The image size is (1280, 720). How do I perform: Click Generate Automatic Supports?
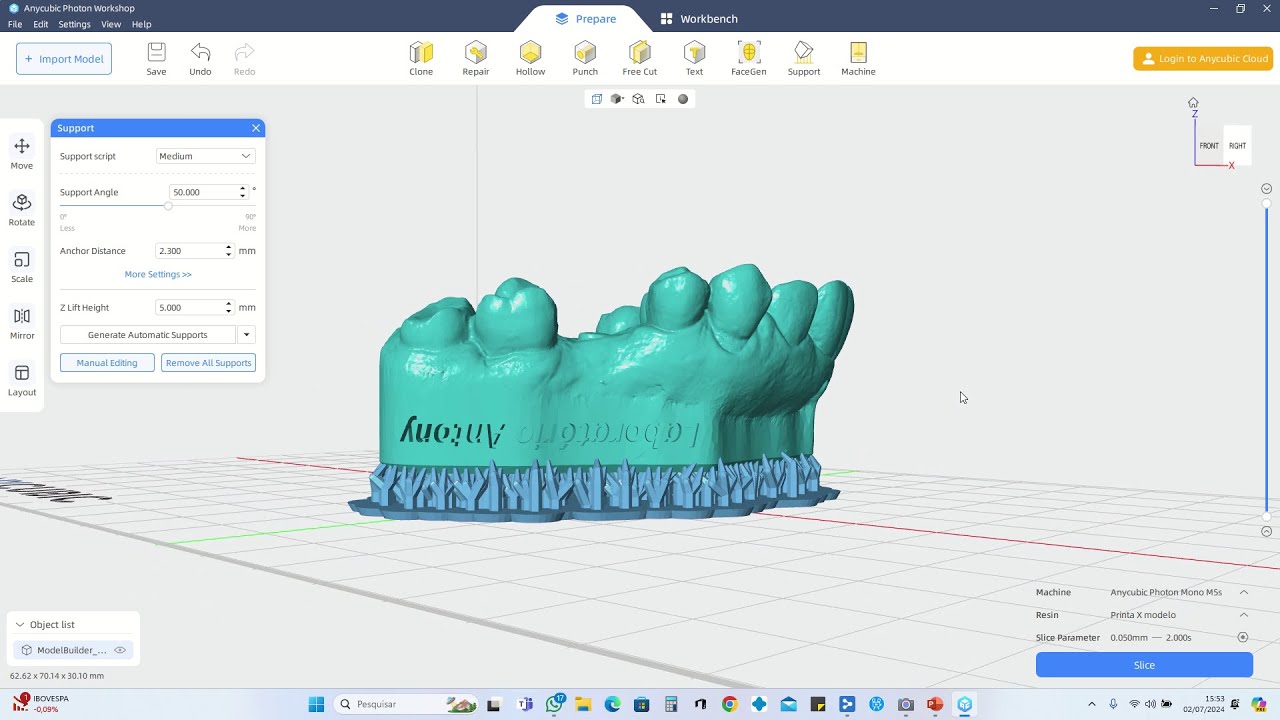point(148,335)
